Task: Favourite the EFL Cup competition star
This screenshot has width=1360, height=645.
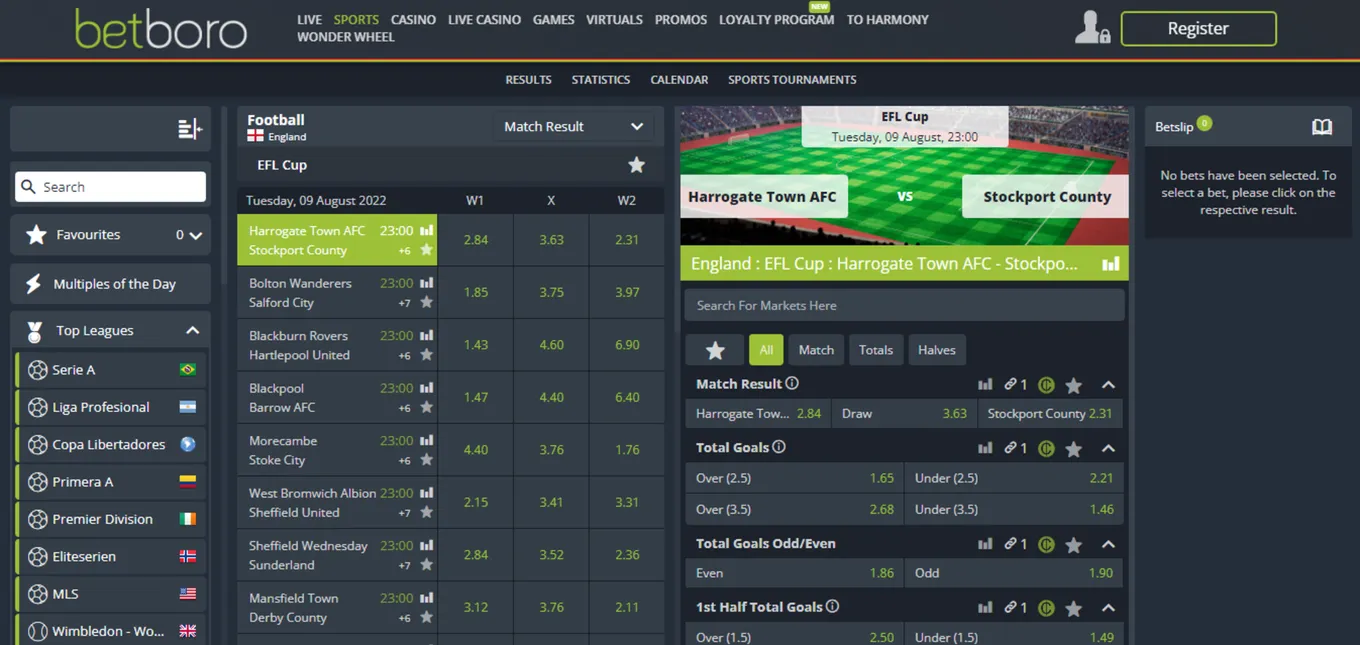Action: click(636, 165)
